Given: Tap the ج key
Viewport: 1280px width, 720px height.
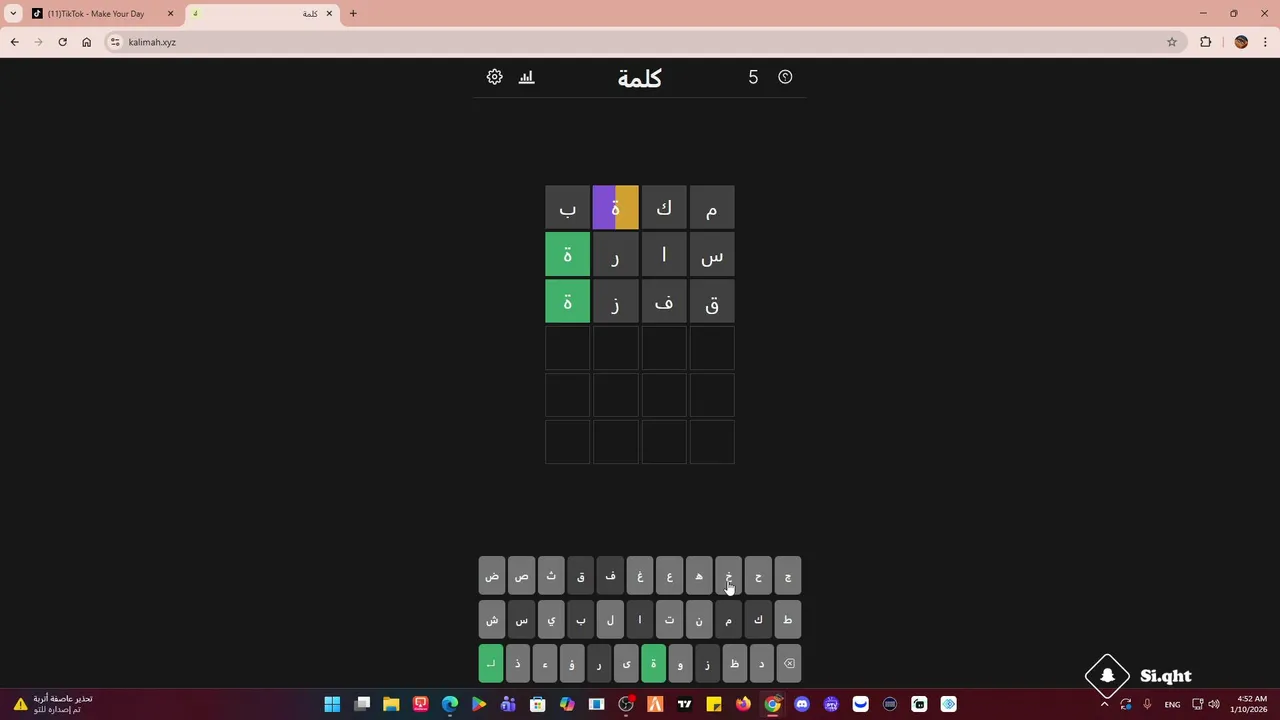Looking at the screenshot, I should (x=788, y=576).
